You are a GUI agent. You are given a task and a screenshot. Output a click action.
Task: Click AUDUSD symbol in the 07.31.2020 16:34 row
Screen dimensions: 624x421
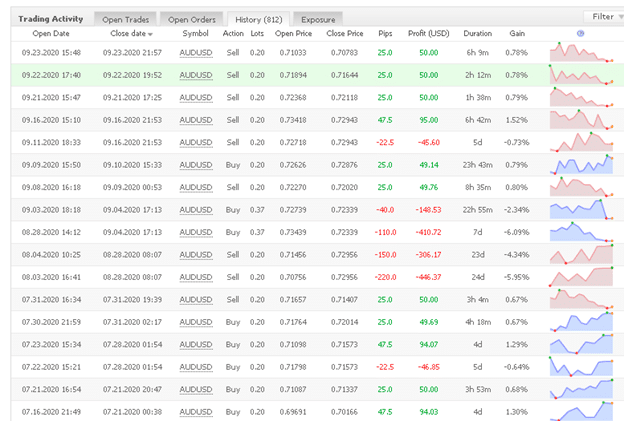pos(195,299)
